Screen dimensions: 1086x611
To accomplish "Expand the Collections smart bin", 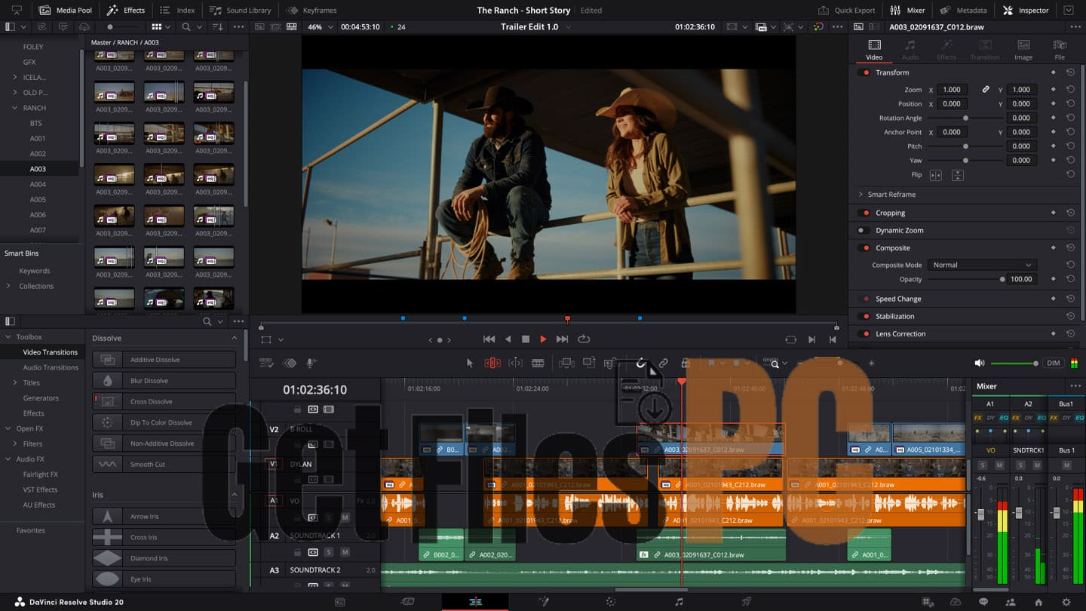I will [8, 286].
